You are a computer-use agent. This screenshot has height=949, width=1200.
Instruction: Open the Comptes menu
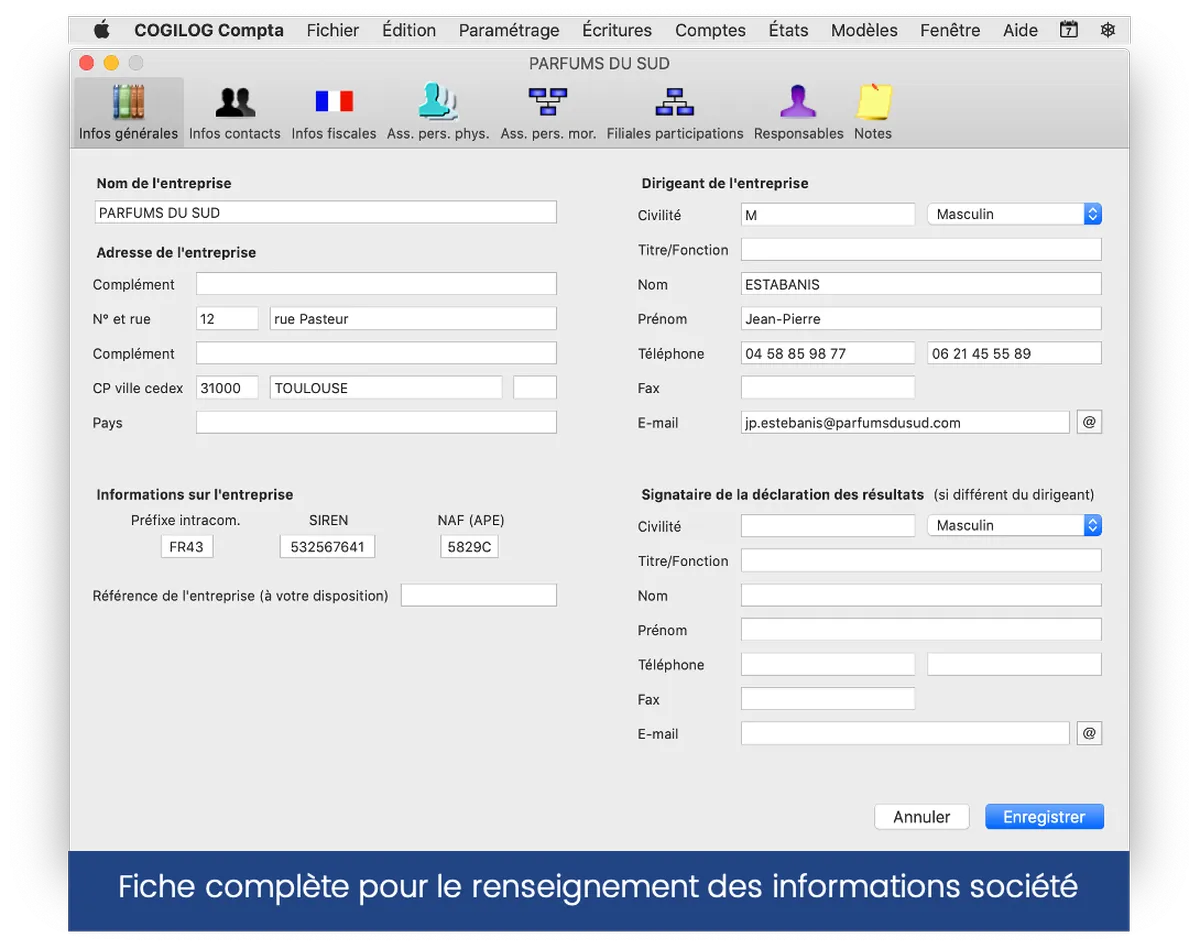click(710, 30)
